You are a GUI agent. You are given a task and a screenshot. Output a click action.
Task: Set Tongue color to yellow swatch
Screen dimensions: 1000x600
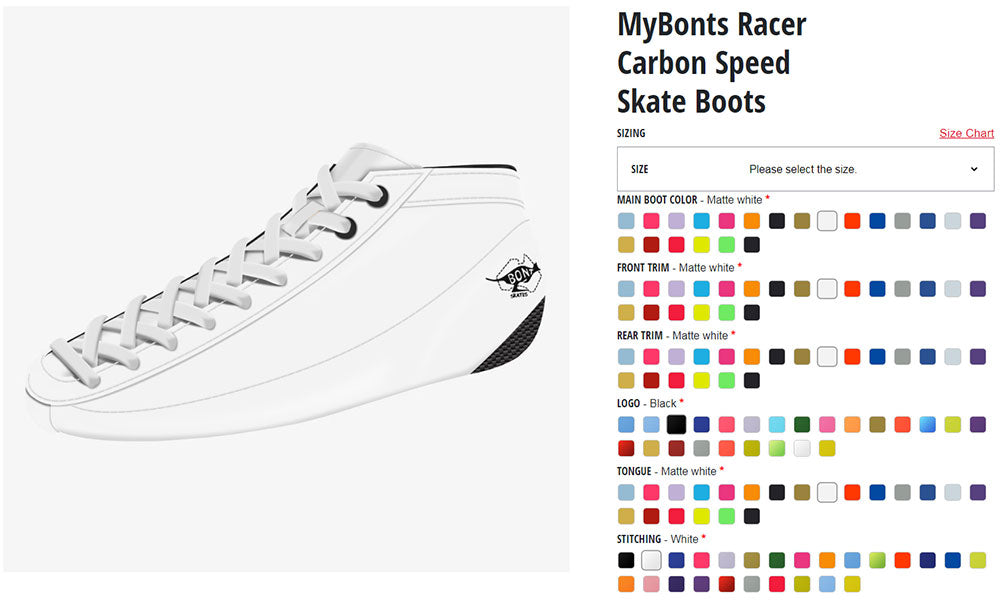click(x=702, y=516)
